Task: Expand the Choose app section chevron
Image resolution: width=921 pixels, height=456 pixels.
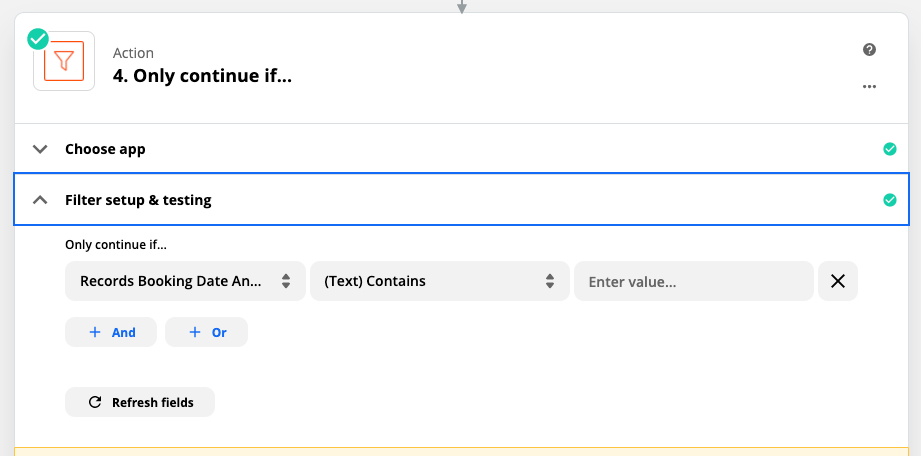Action: 40,149
